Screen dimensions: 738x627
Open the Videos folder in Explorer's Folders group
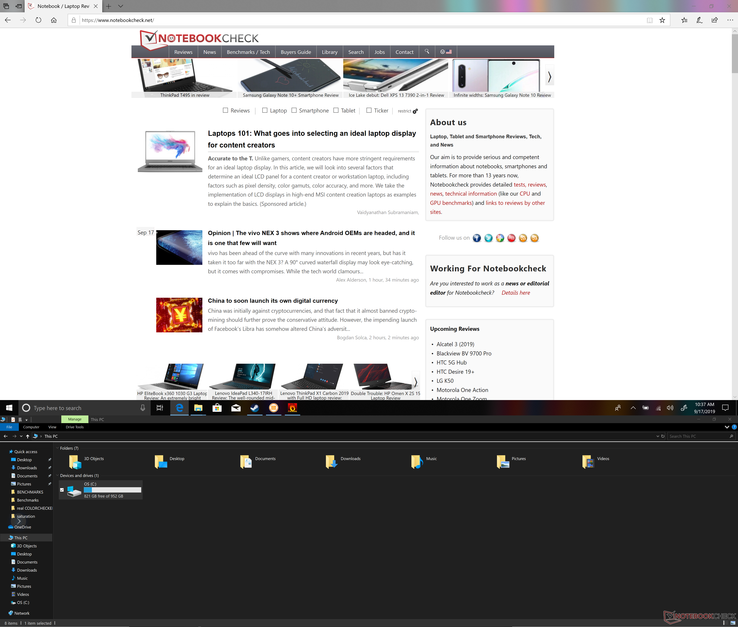pyautogui.click(x=595, y=461)
